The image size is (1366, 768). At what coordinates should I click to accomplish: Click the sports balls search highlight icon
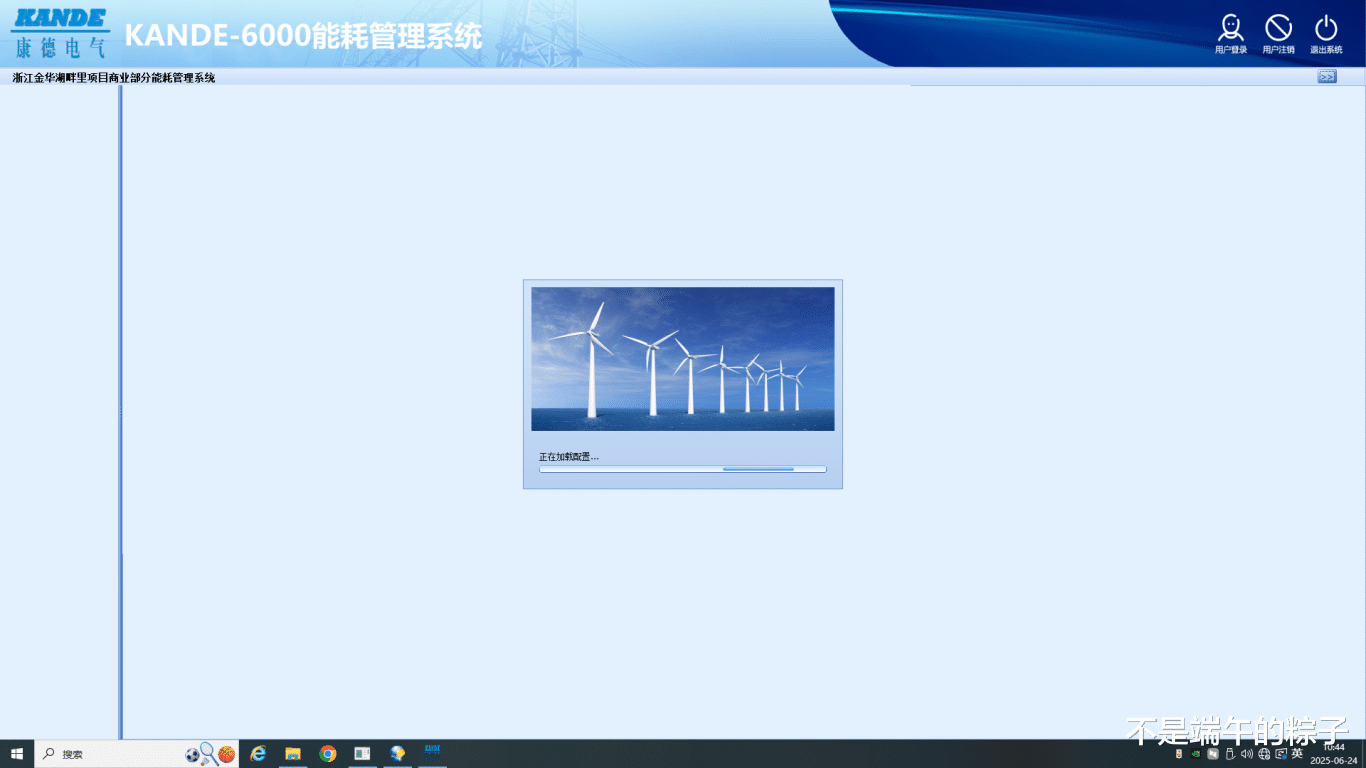tap(210, 754)
